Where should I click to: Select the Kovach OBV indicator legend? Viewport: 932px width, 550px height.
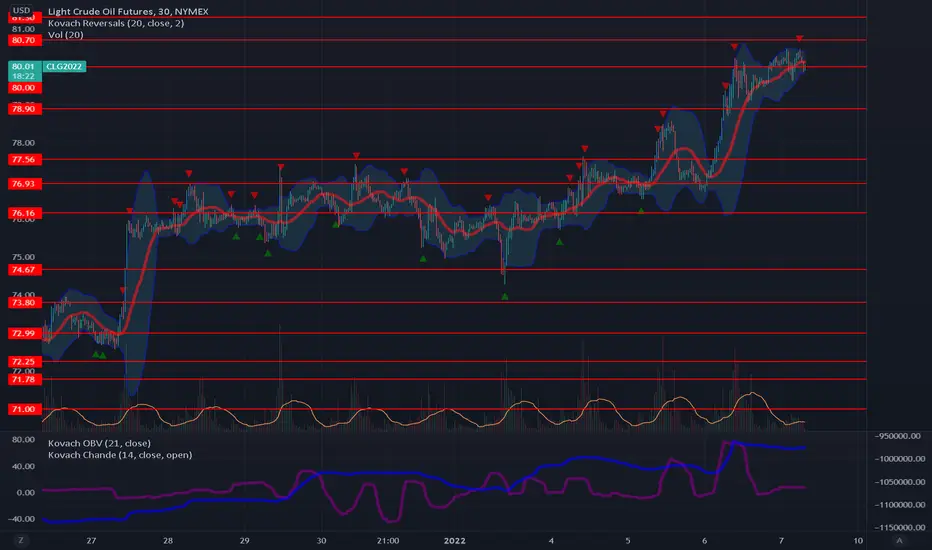click(x=99, y=444)
